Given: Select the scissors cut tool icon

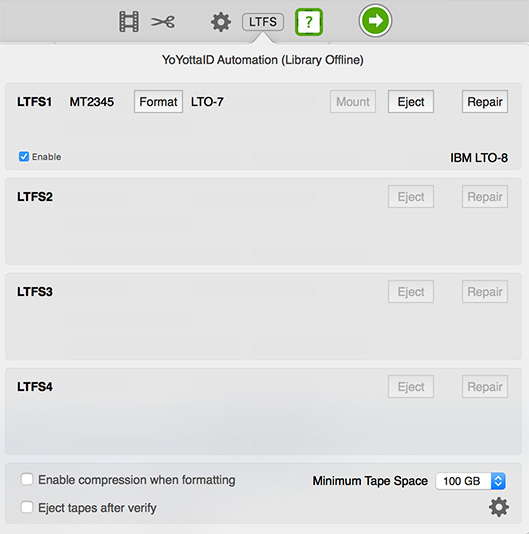Looking at the screenshot, I should [x=163, y=22].
